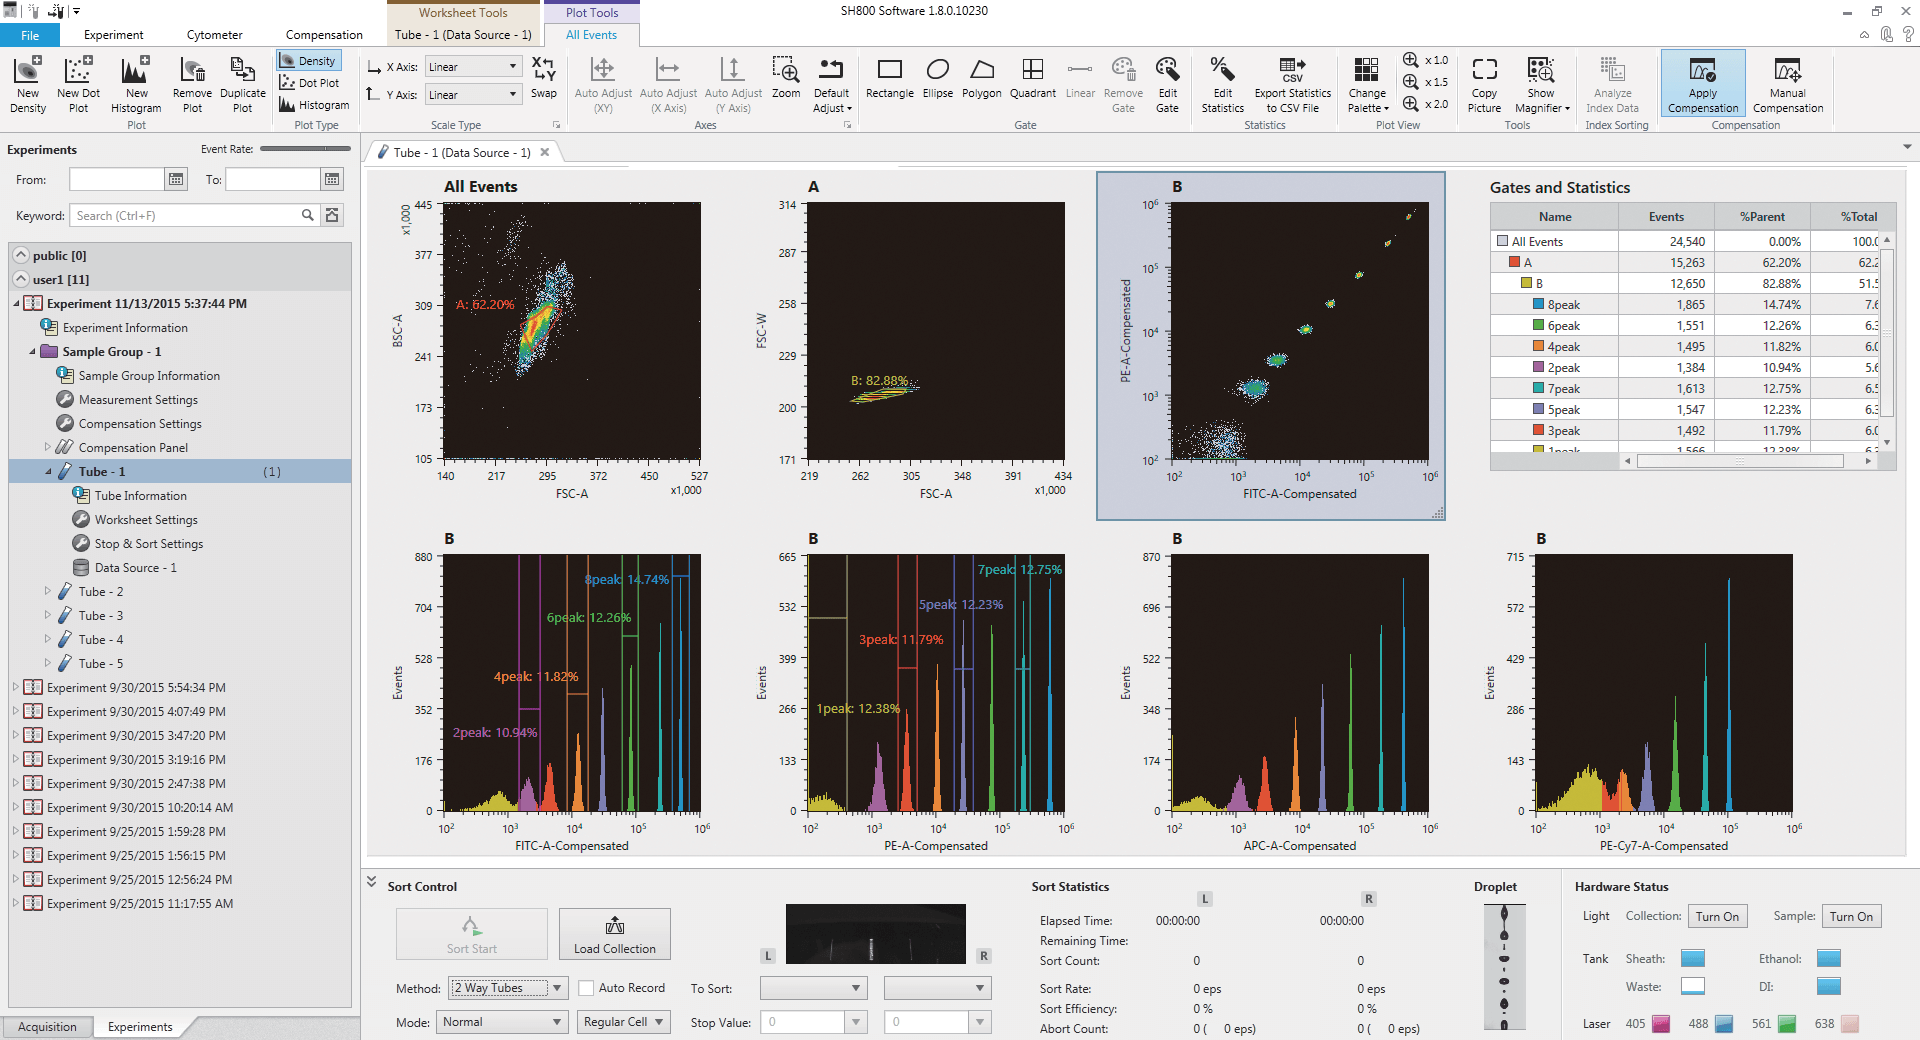
Task: Enable Auto Record in Sort Control
Action: [588, 988]
